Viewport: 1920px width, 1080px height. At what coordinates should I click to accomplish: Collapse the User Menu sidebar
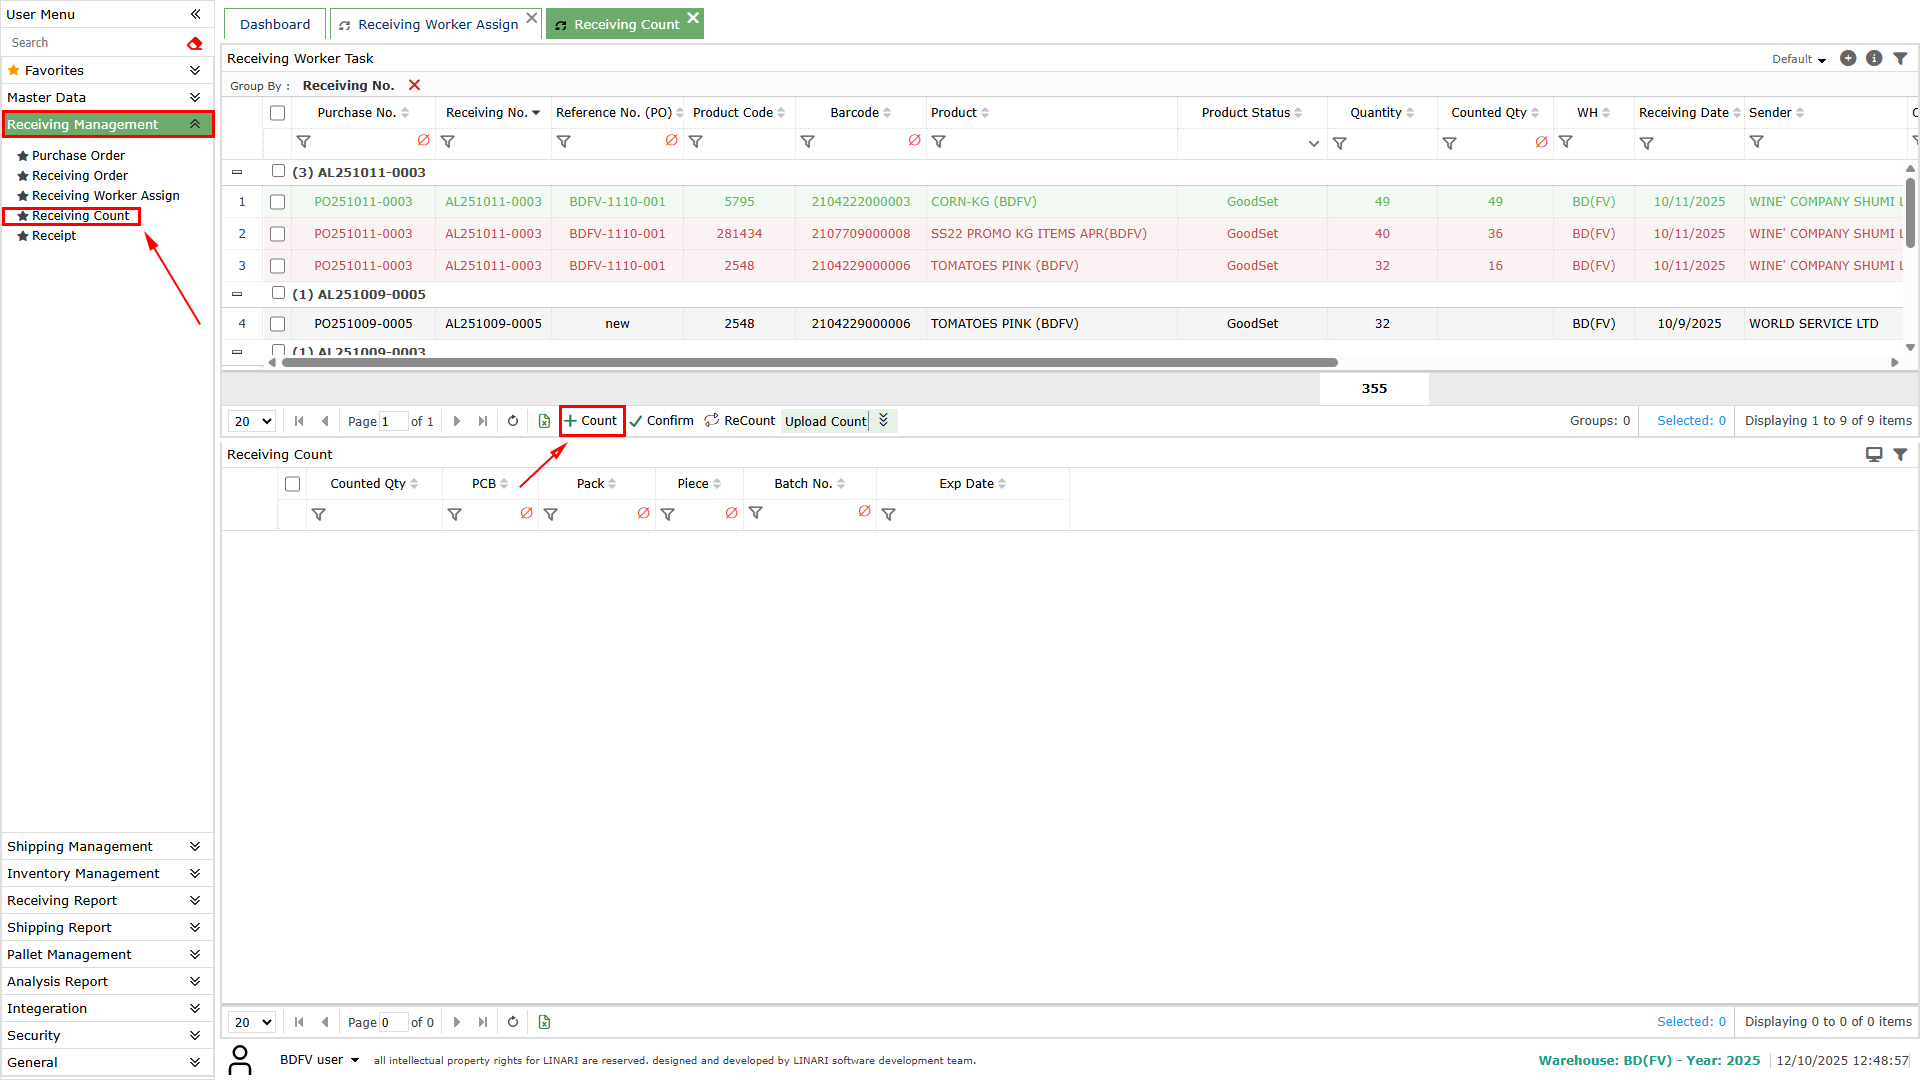click(196, 14)
